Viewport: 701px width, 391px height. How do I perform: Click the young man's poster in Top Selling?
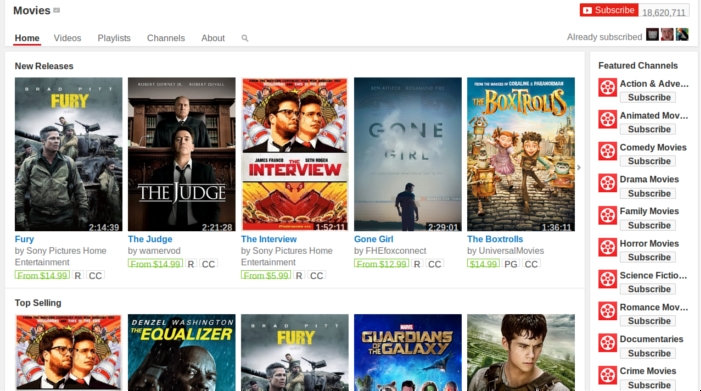click(x=521, y=353)
